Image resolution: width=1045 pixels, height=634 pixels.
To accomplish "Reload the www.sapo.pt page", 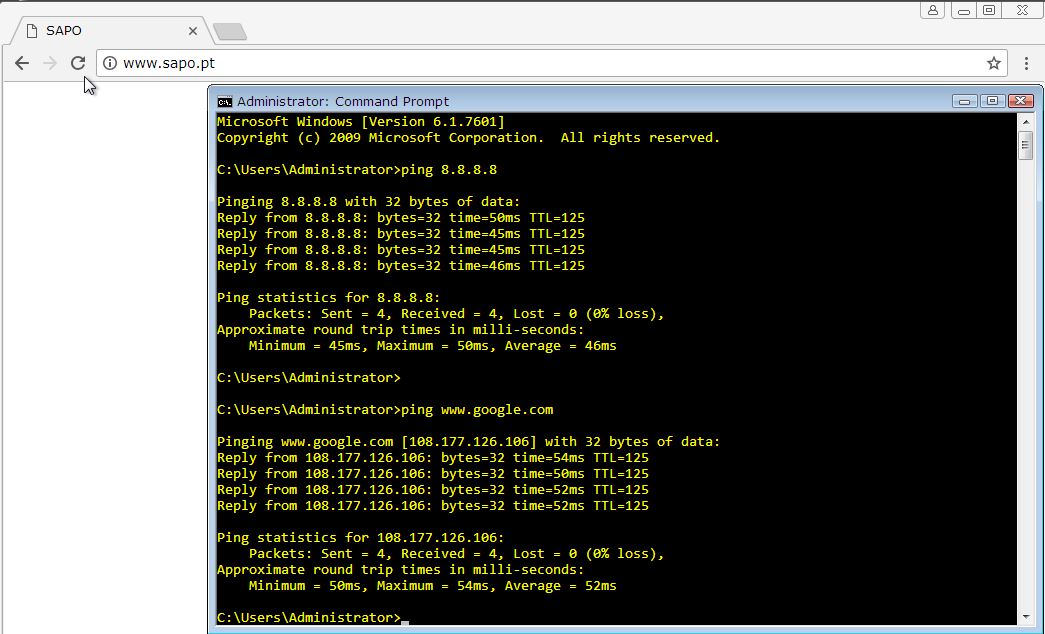I will point(78,63).
